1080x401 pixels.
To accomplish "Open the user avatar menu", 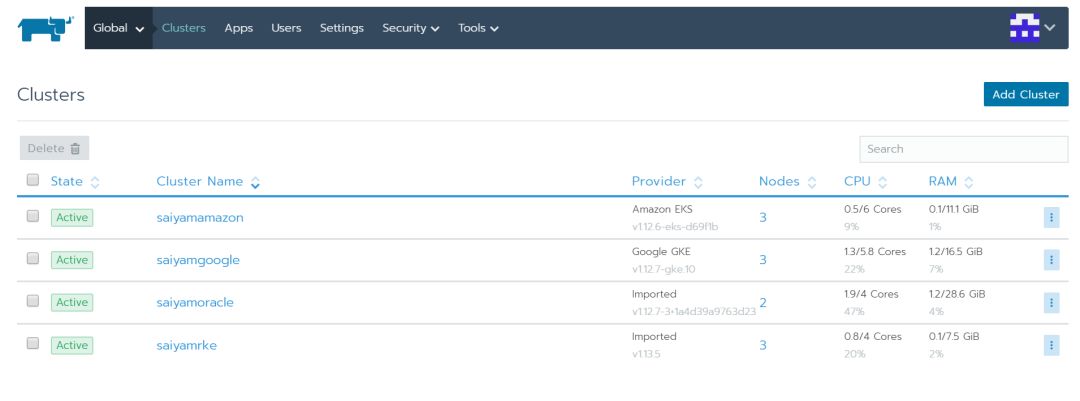I will point(1031,28).
